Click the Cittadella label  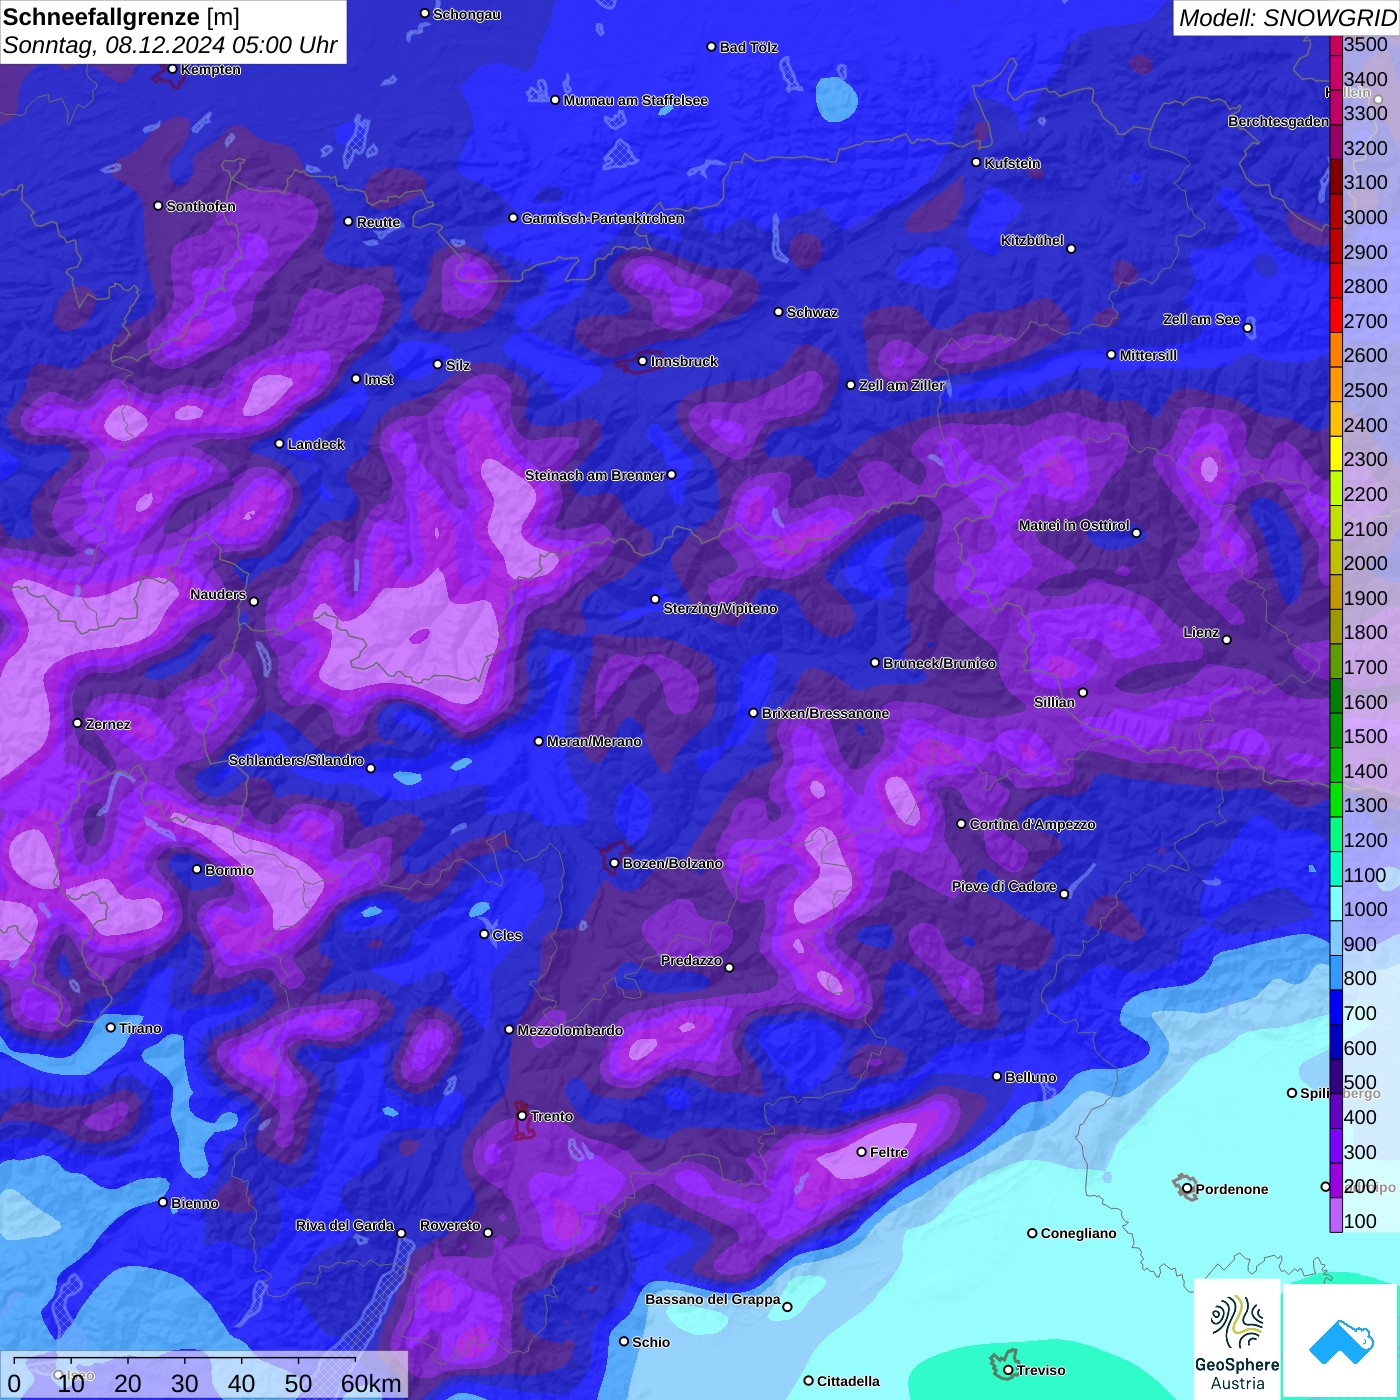pos(848,1381)
